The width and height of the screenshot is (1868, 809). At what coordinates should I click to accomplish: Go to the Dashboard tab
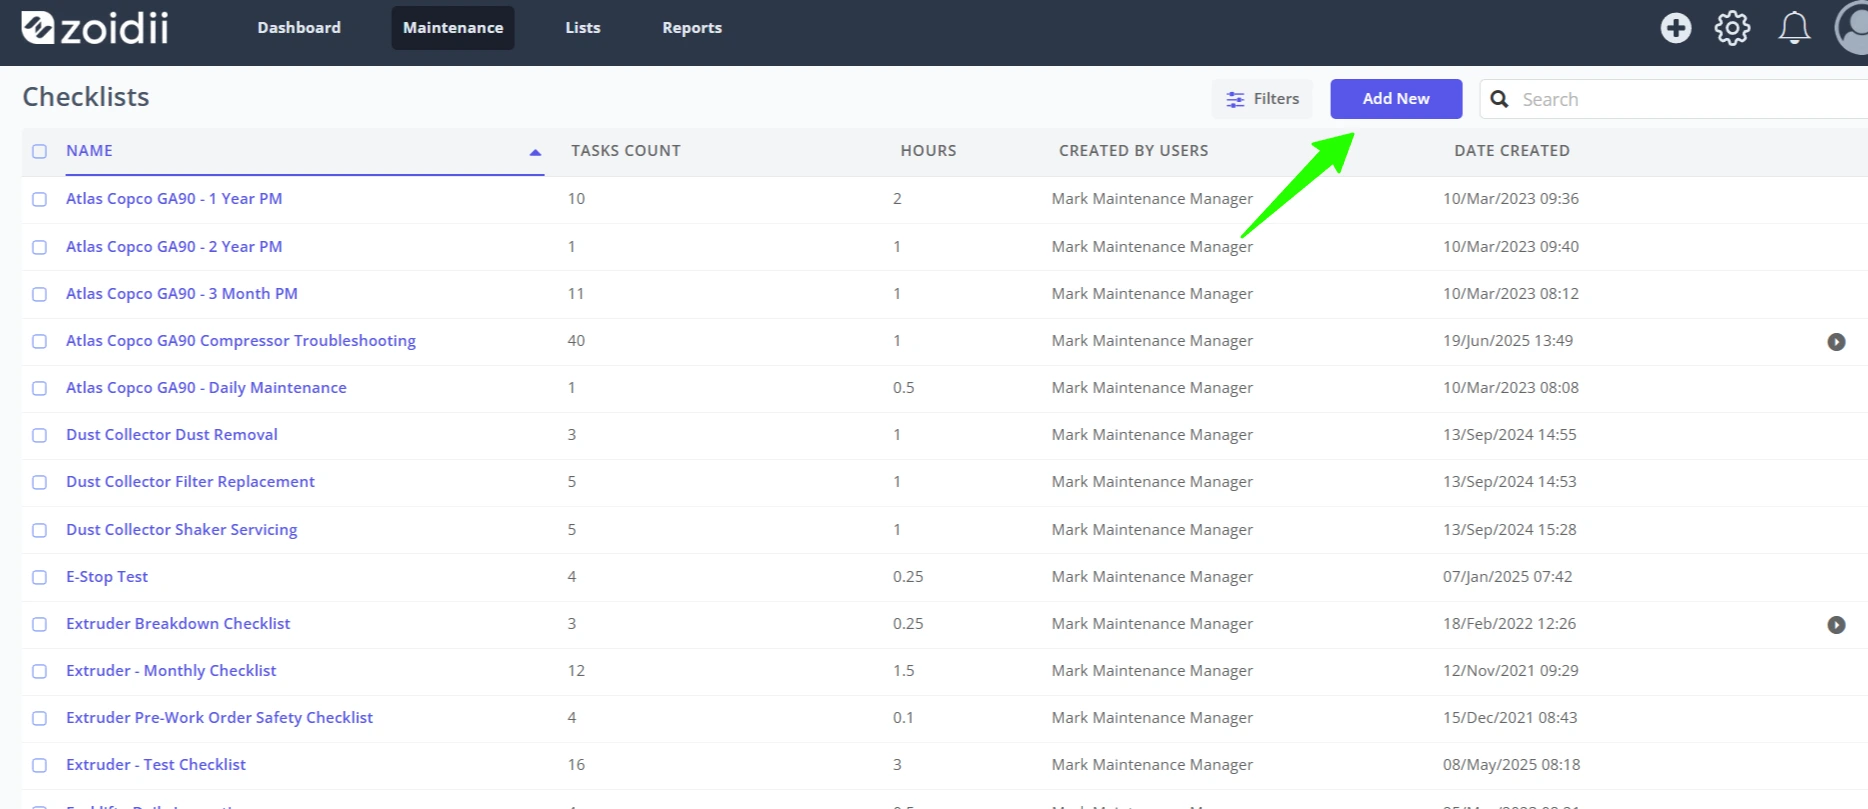(x=299, y=28)
